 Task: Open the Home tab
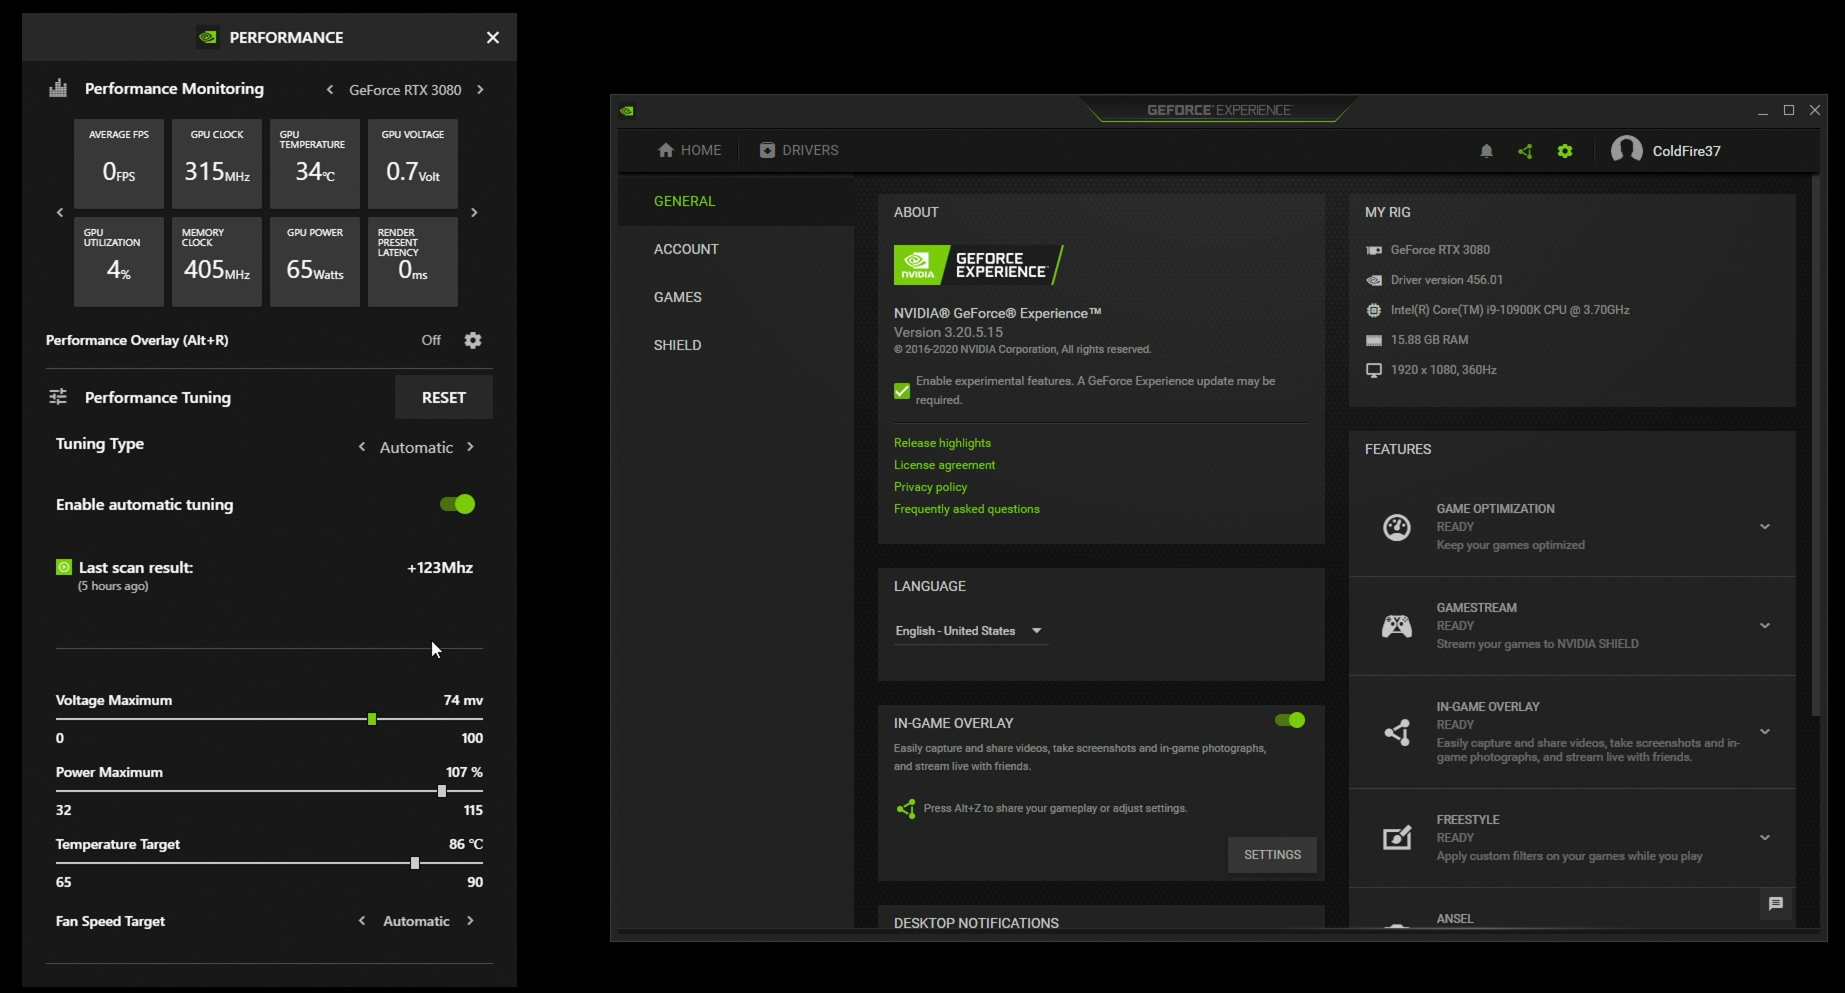point(689,150)
